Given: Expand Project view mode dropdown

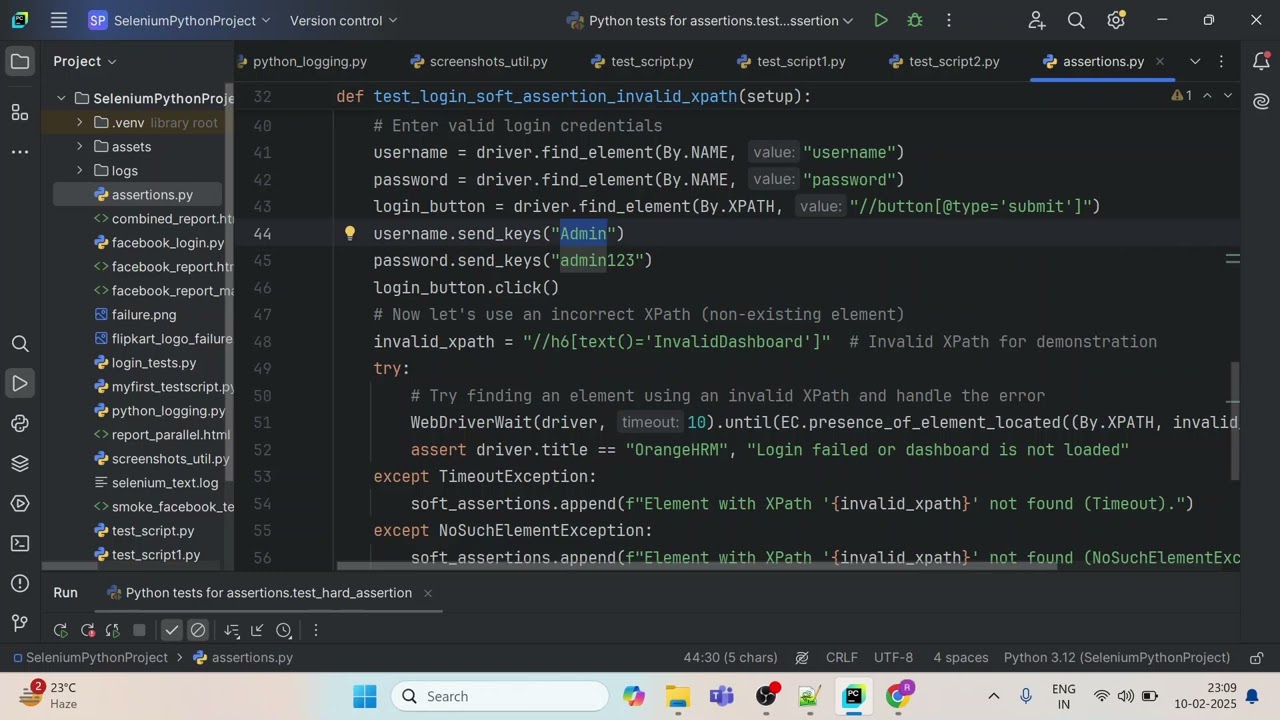Looking at the screenshot, I should pyautogui.click(x=85, y=61).
